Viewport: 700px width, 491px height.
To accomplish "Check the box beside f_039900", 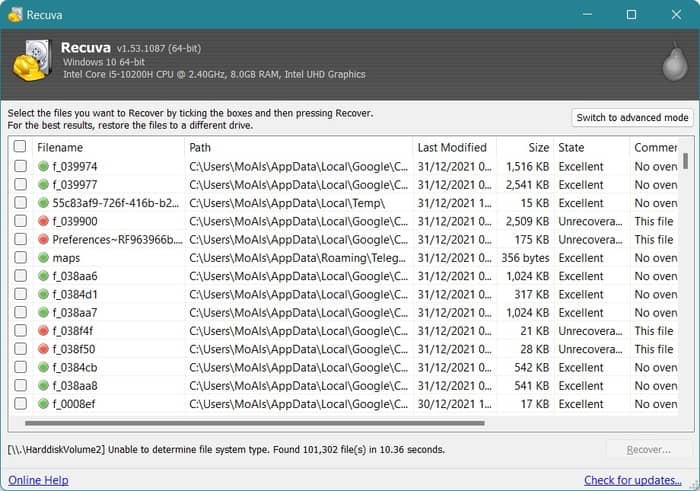I will tap(20, 221).
